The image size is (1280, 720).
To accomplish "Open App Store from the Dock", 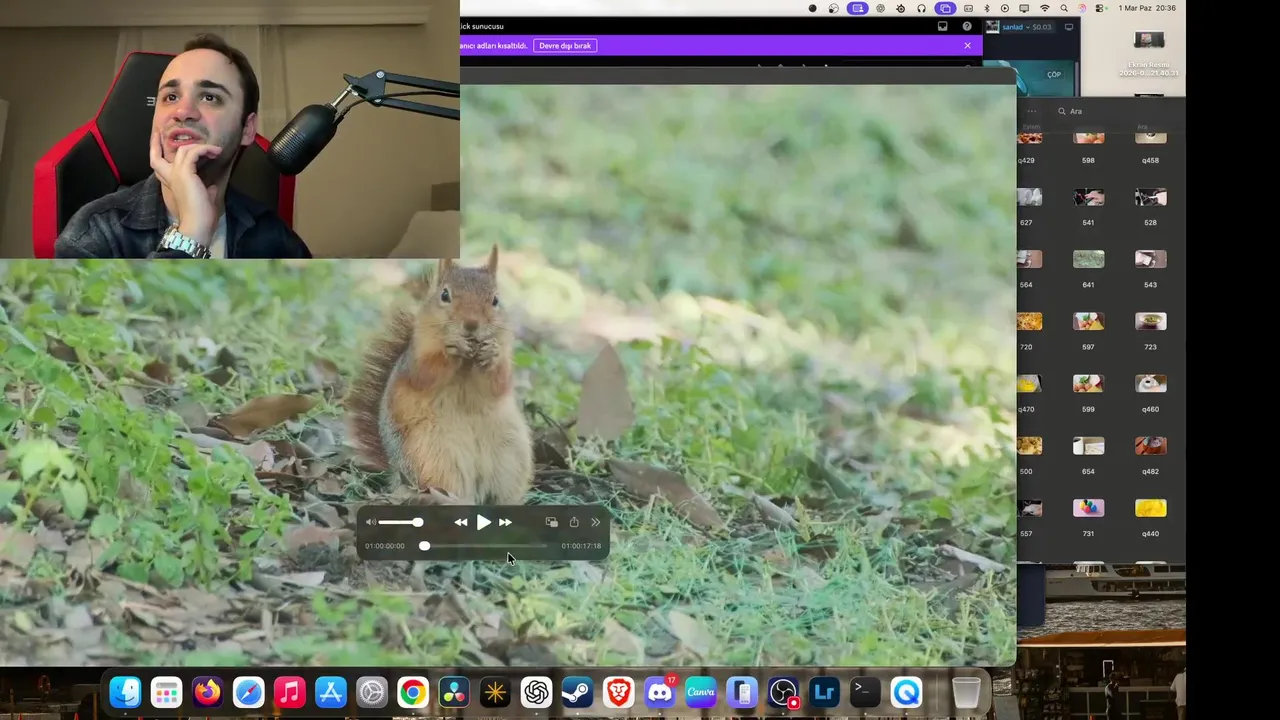I will (x=330, y=692).
